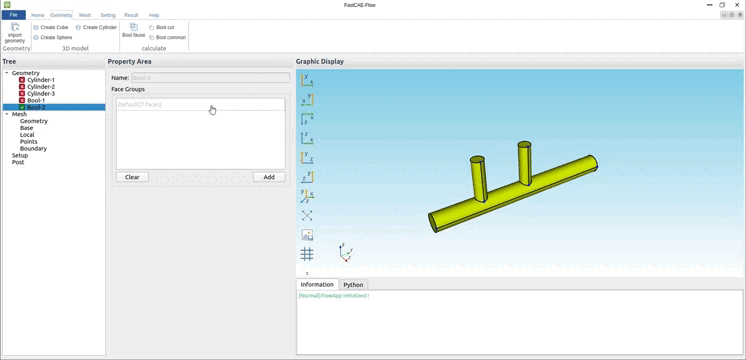Collapse the Mesh tree node

point(7,114)
